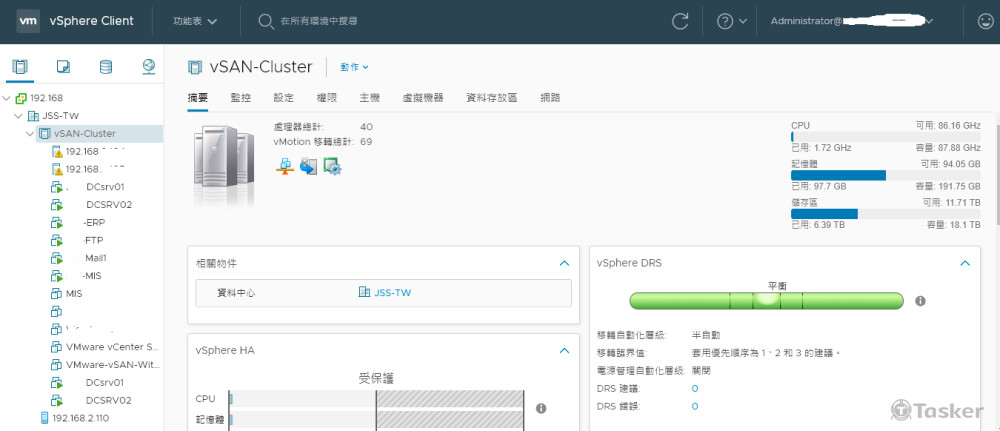Click the search all environments field

click(320, 21)
